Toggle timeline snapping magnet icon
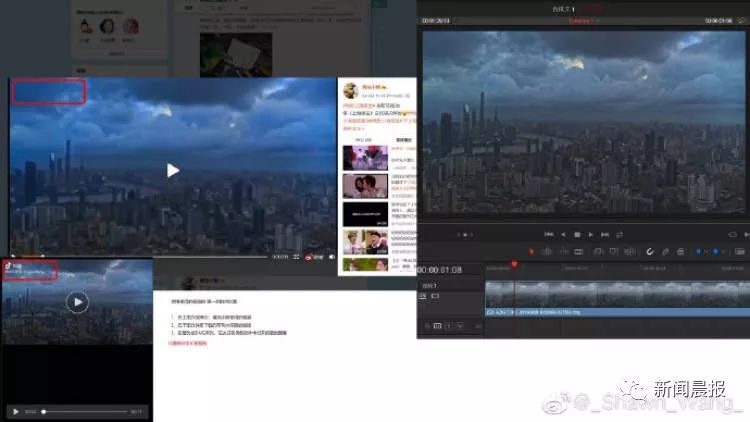This screenshot has height=422, width=750. (x=650, y=252)
